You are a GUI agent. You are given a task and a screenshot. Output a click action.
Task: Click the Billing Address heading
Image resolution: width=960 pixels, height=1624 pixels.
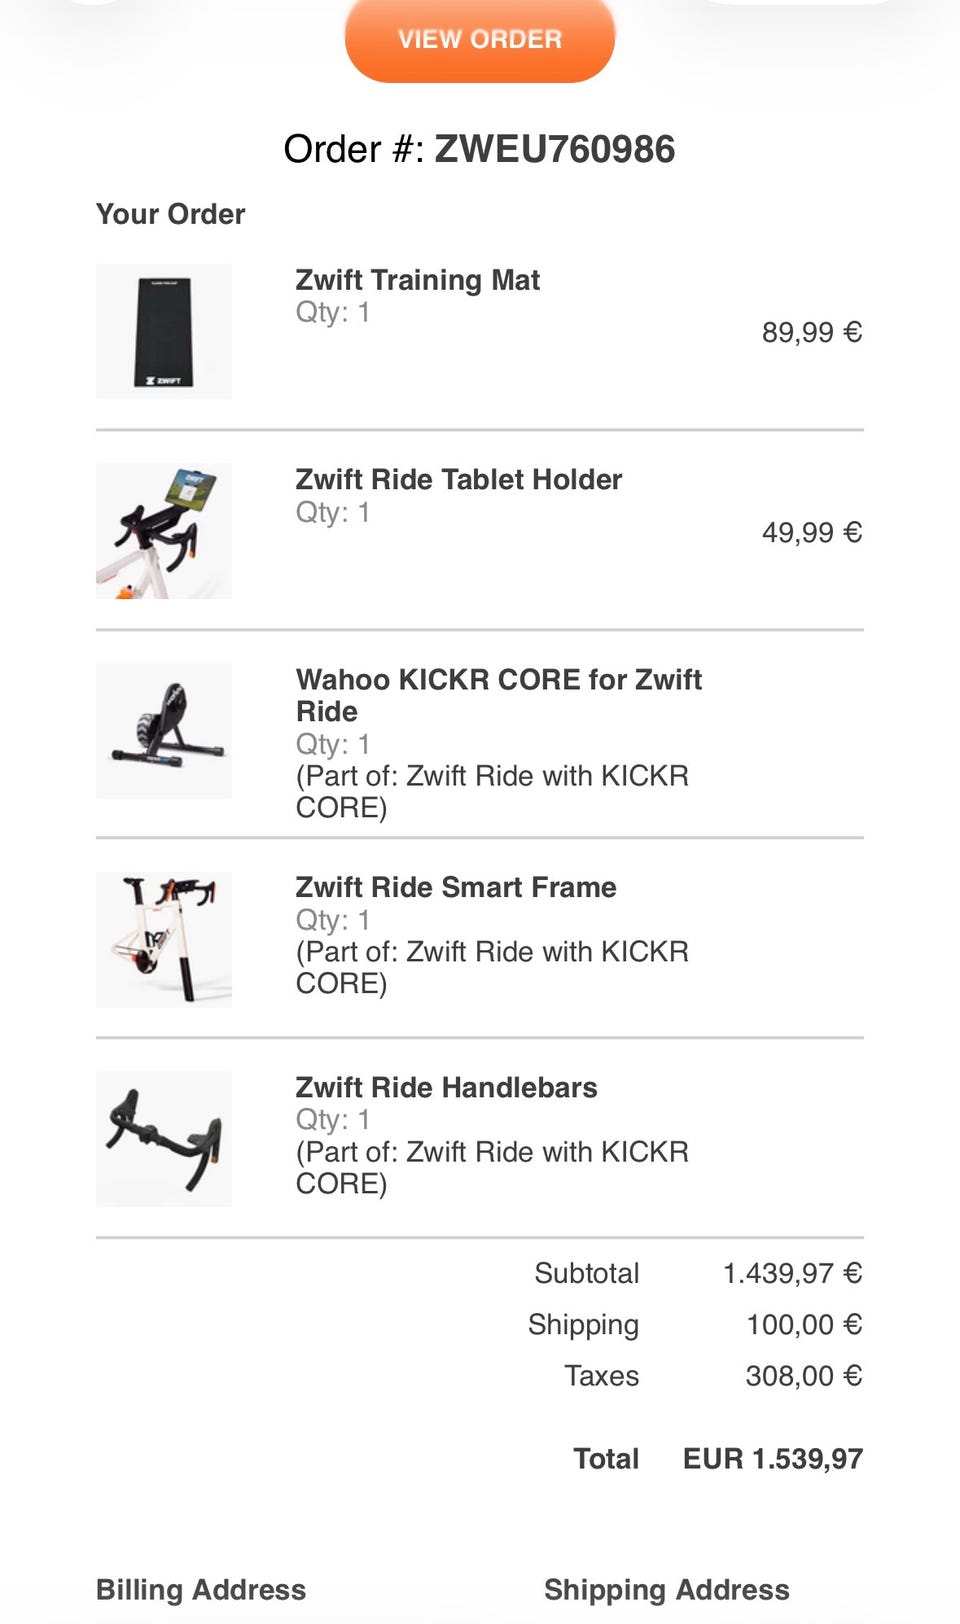[x=201, y=1590]
